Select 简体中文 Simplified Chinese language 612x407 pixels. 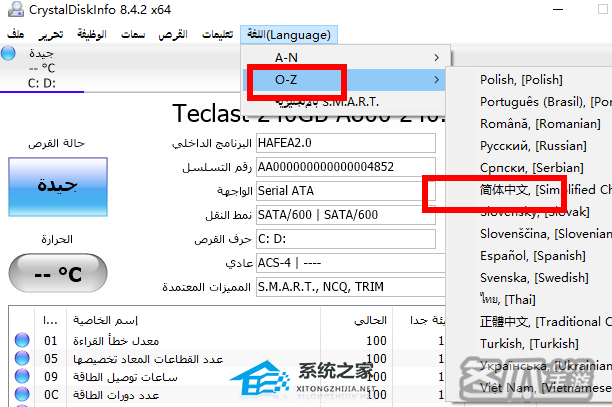tap(545, 190)
